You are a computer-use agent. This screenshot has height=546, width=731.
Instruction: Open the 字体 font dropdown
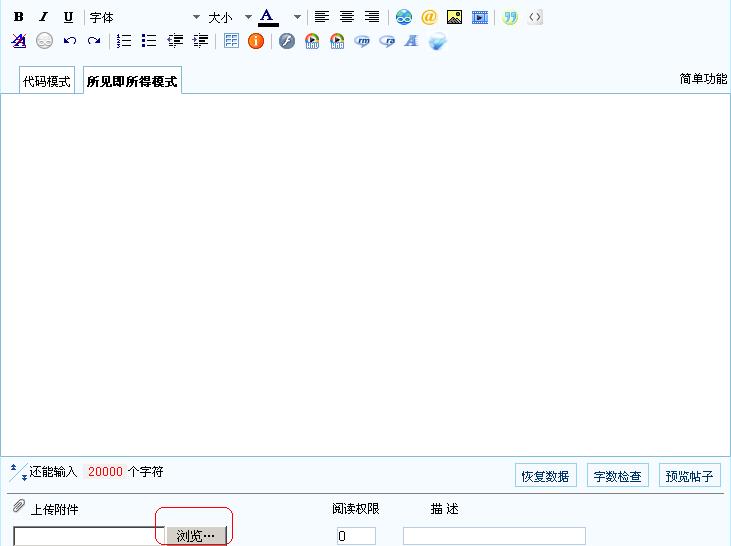coord(145,17)
